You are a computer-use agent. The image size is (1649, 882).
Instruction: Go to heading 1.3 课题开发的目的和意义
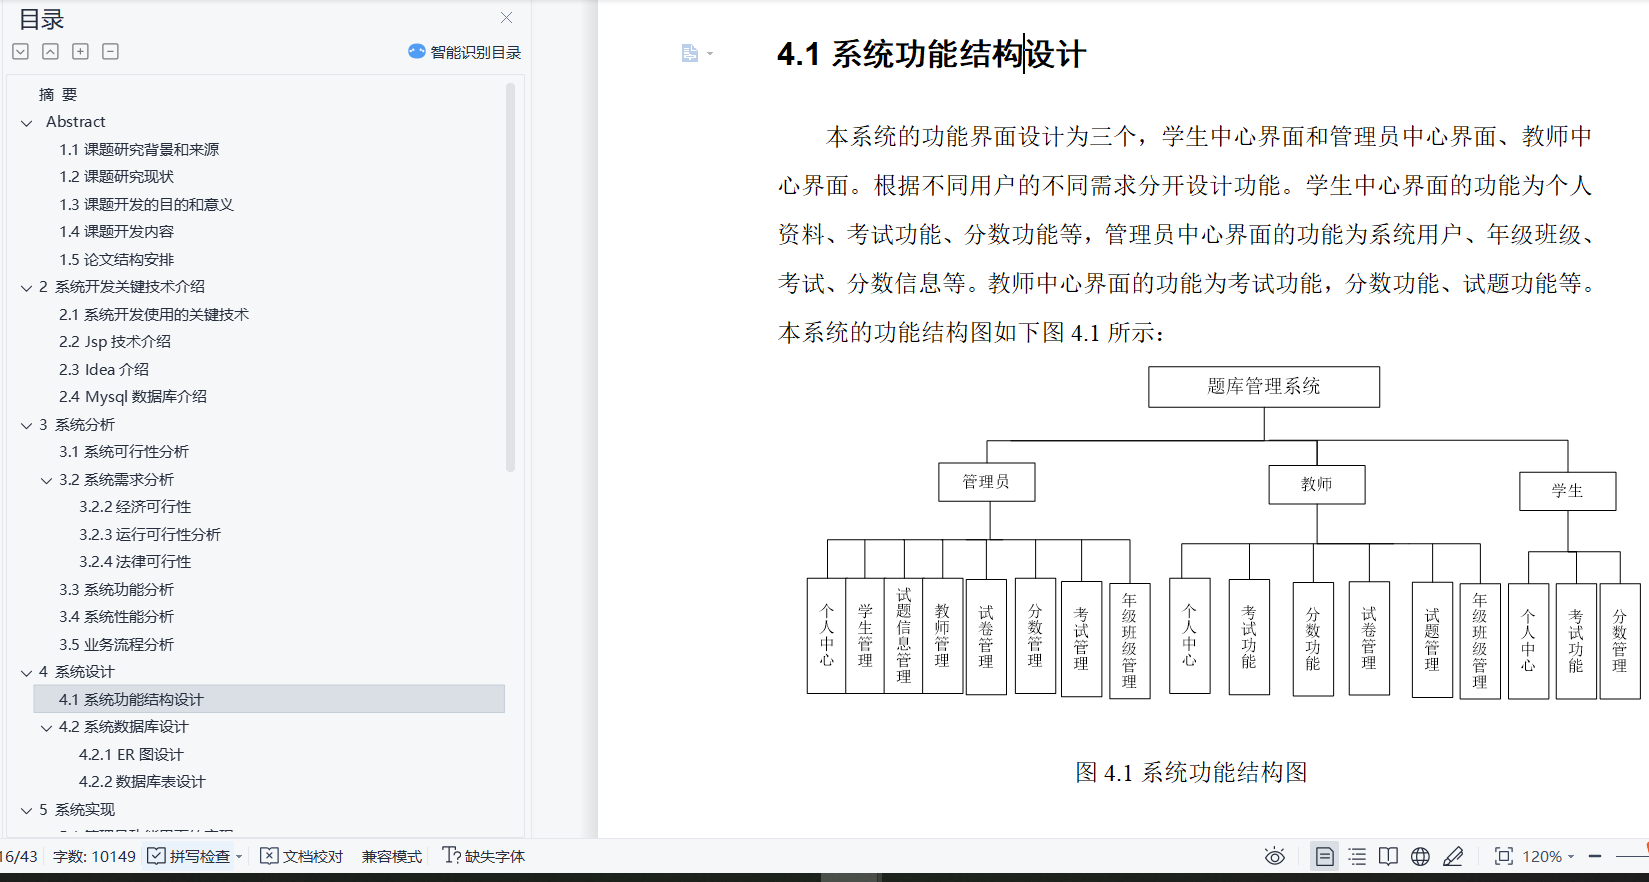[x=146, y=204]
